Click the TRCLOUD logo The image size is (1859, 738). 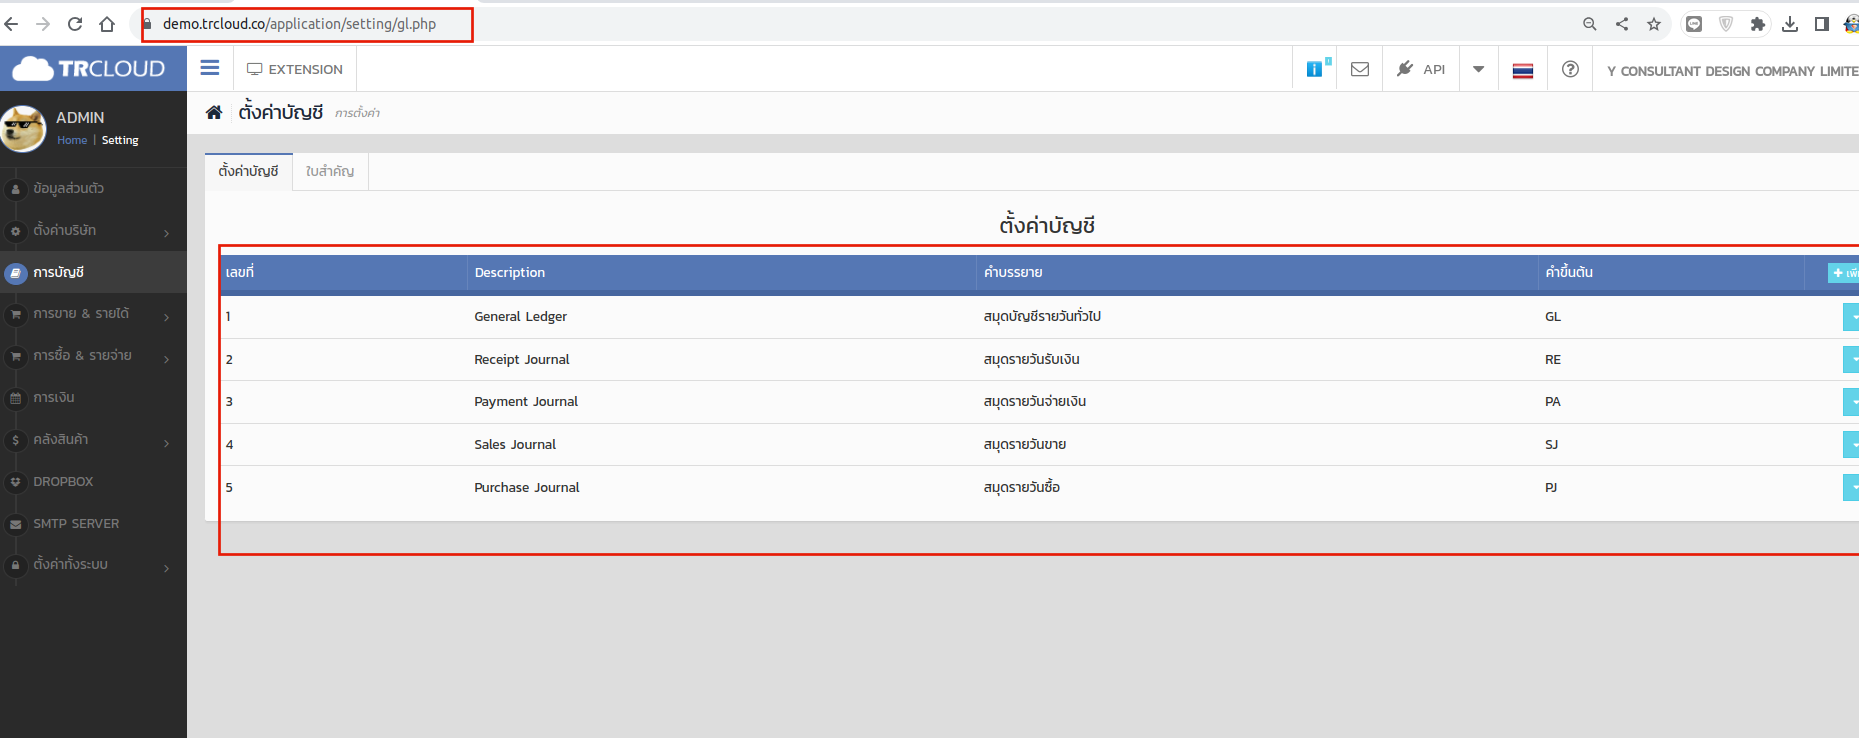coord(89,68)
